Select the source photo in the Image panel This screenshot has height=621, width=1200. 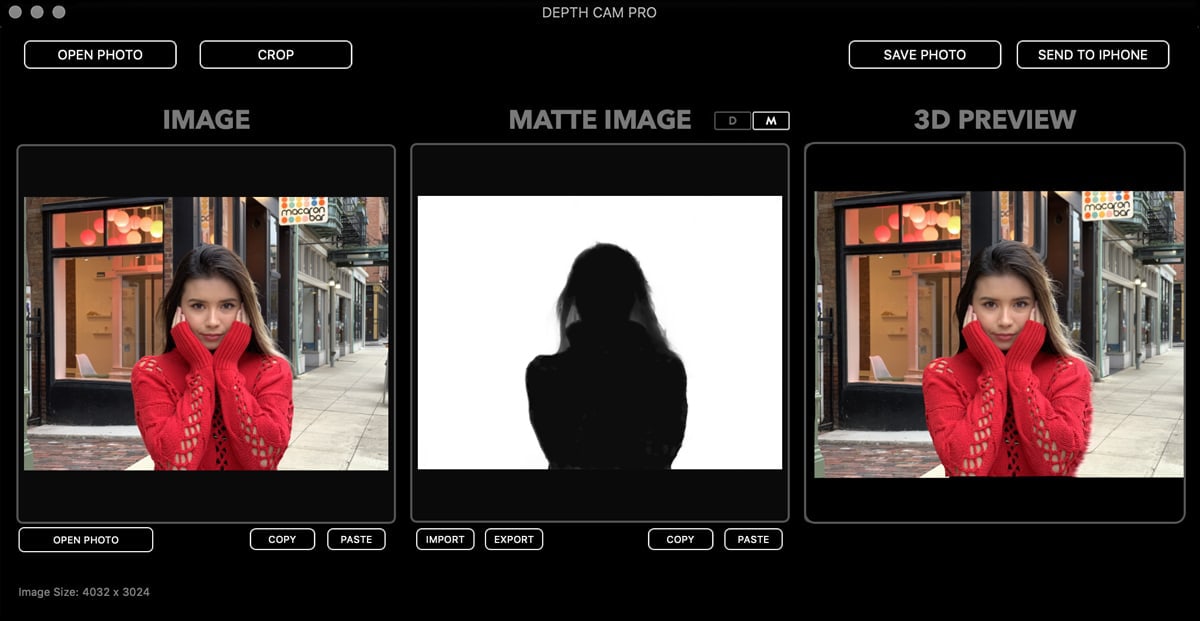tap(206, 333)
